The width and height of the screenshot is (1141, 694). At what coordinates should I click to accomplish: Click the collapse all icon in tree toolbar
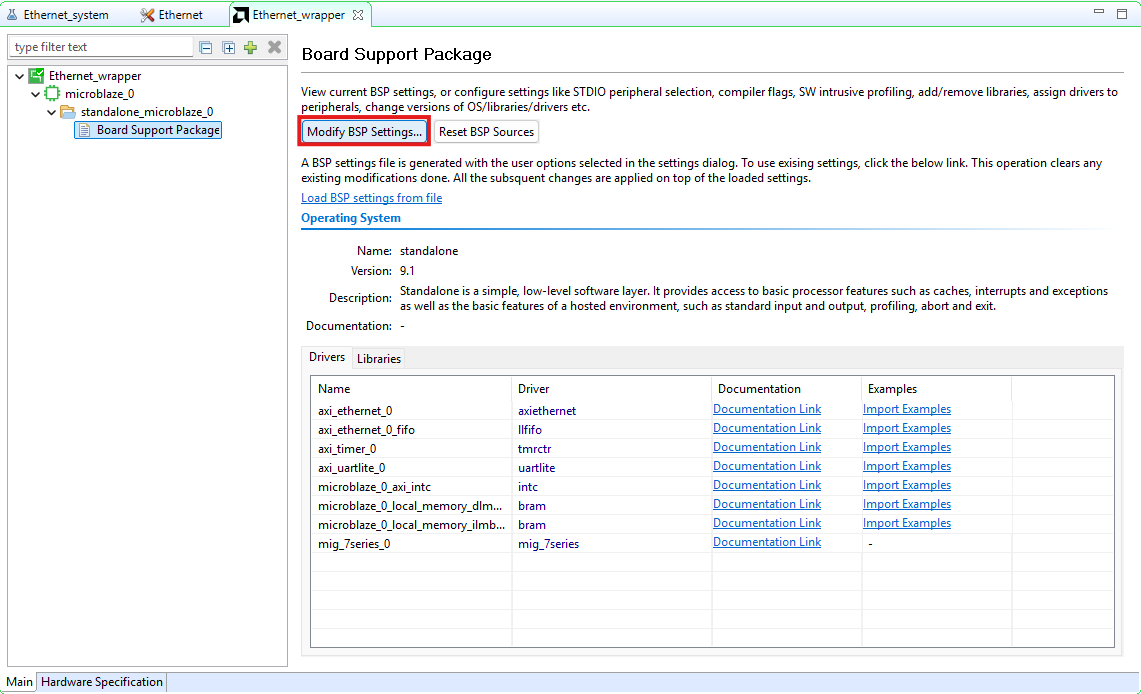206,47
